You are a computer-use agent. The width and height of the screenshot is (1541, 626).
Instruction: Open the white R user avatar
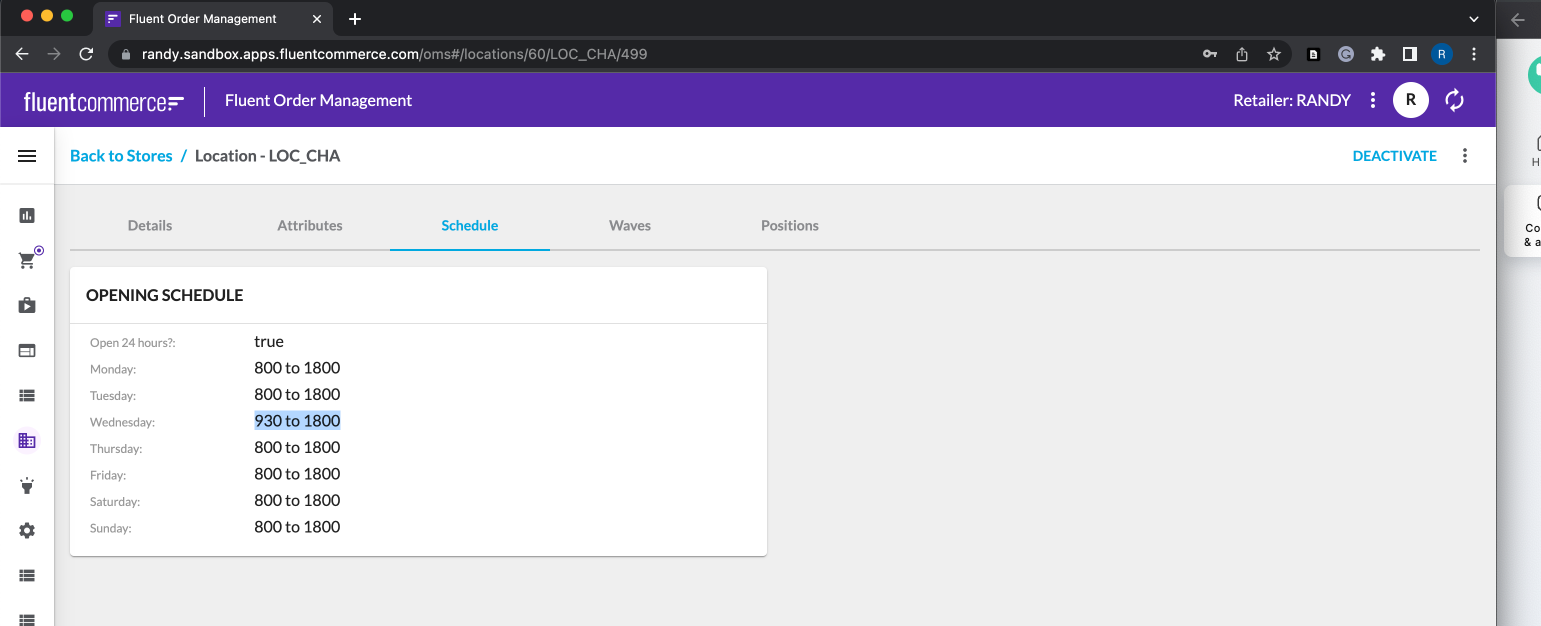point(1410,100)
